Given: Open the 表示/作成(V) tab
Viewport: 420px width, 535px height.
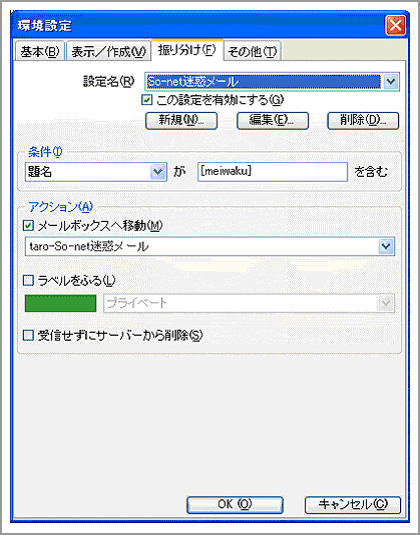Looking at the screenshot, I should point(108,52).
